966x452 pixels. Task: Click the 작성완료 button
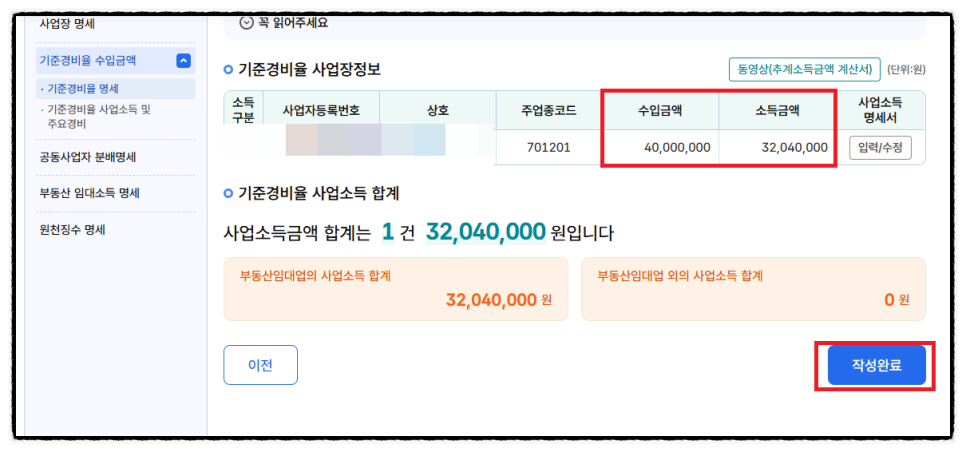876,365
